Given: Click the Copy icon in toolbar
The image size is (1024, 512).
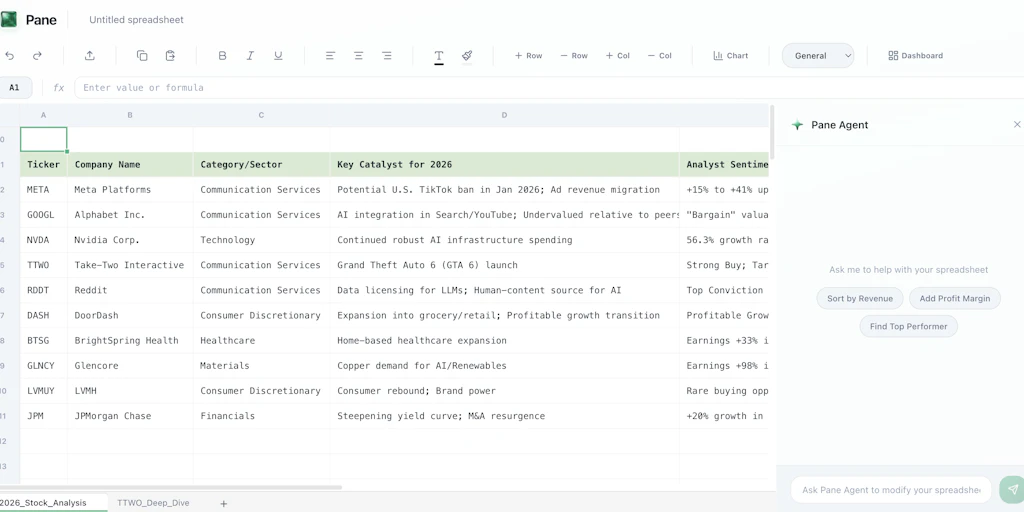Looking at the screenshot, I should [142, 56].
